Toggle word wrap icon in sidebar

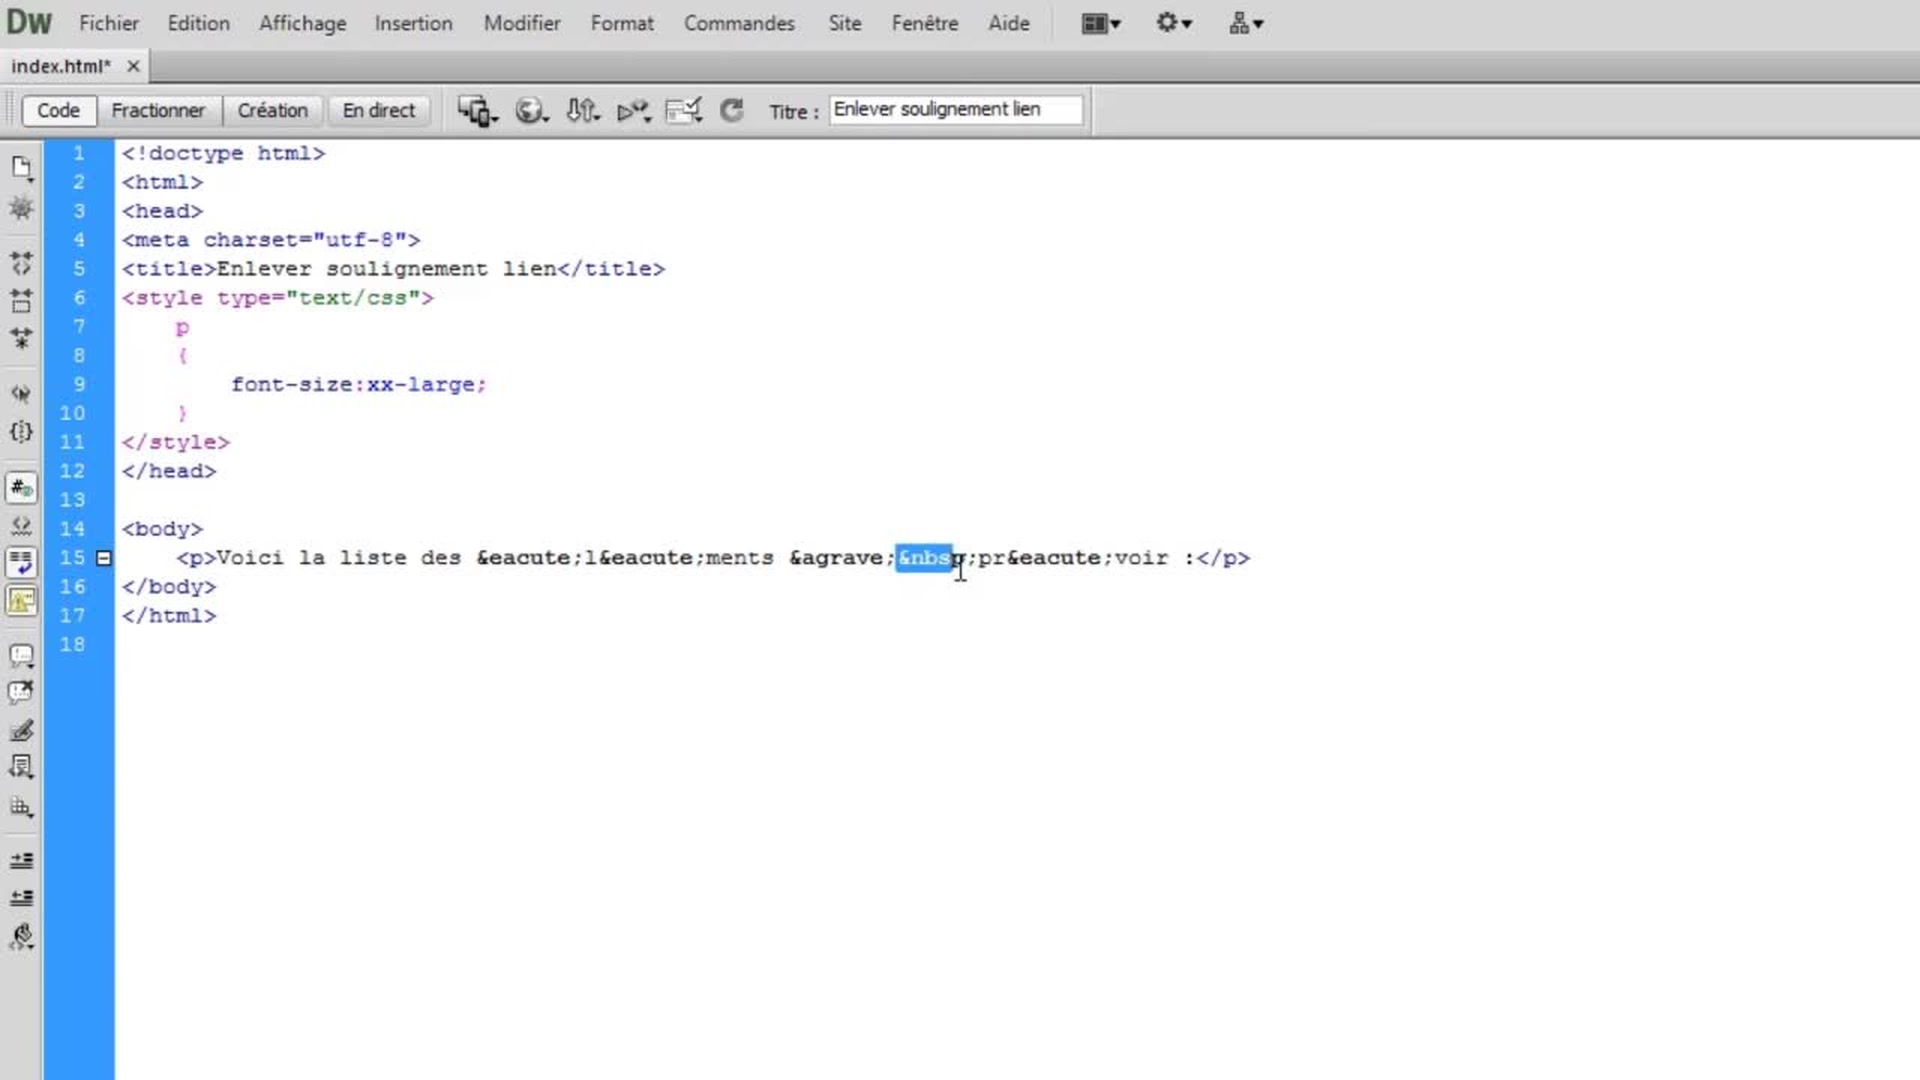pyautogui.click(x=21, y=563)
